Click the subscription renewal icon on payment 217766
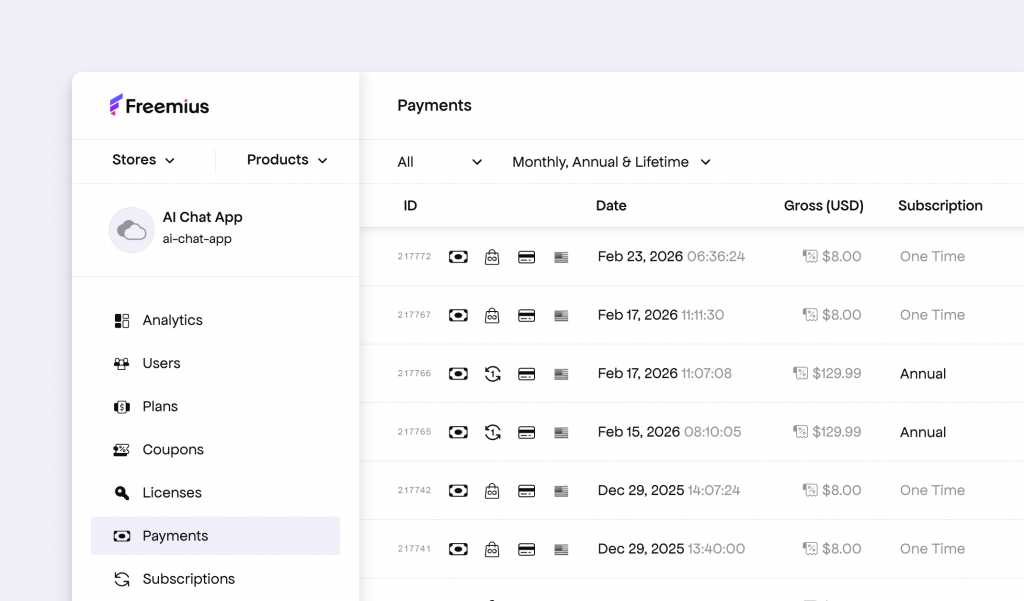Image resolution: width=1024 pixels, height=601 pixels. click(492, 373)
